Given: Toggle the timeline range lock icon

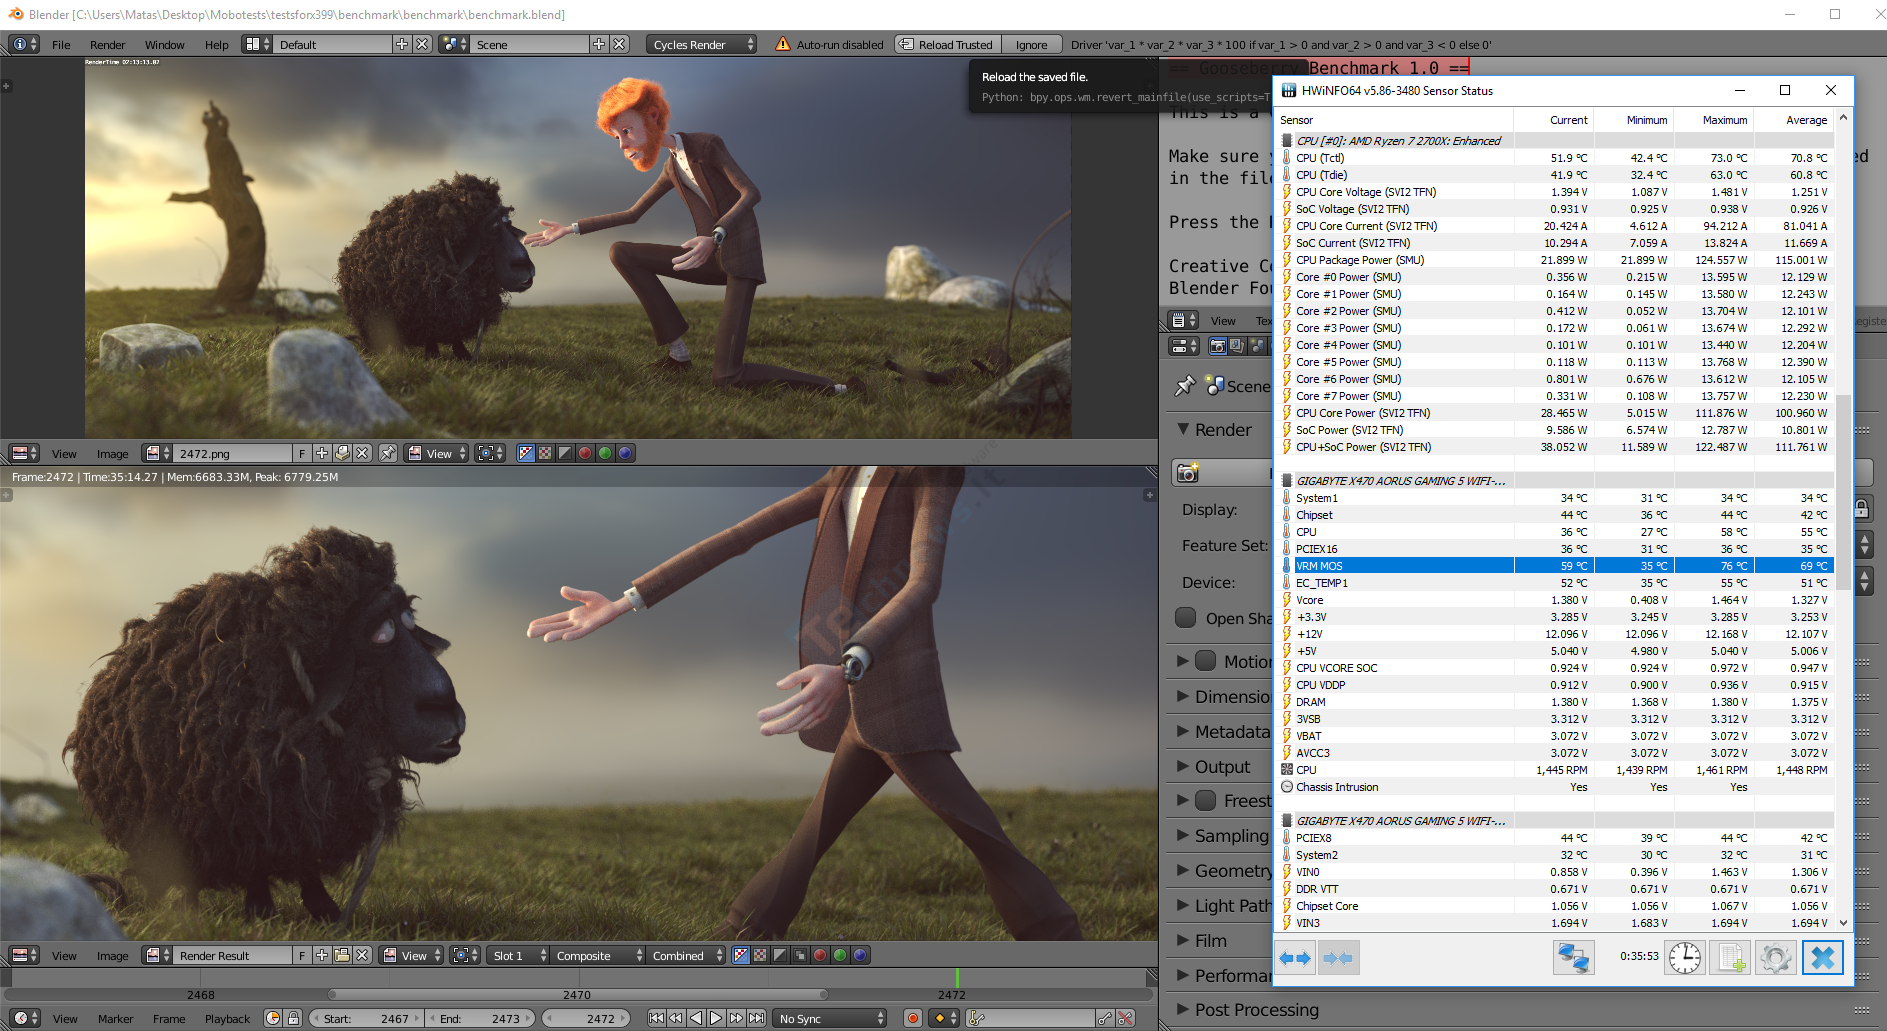Looking at the screenshot, I should point(293,1018).
